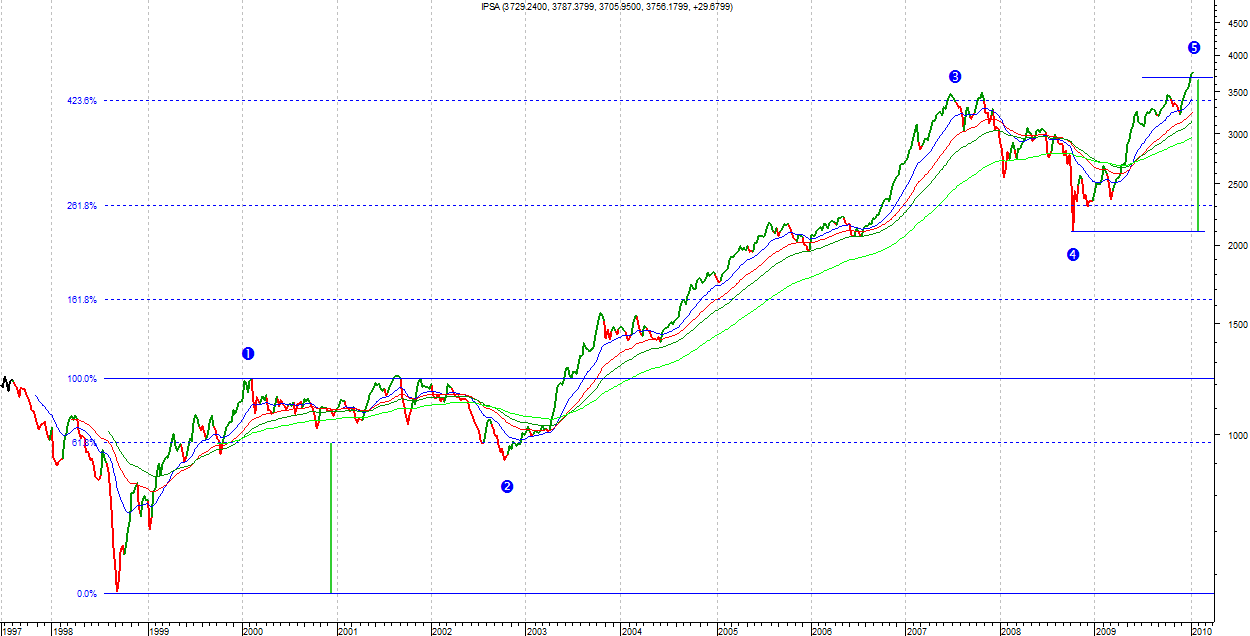
Task: Click the 3500 value on the price axis
Action: click(x=1237, y=93)
